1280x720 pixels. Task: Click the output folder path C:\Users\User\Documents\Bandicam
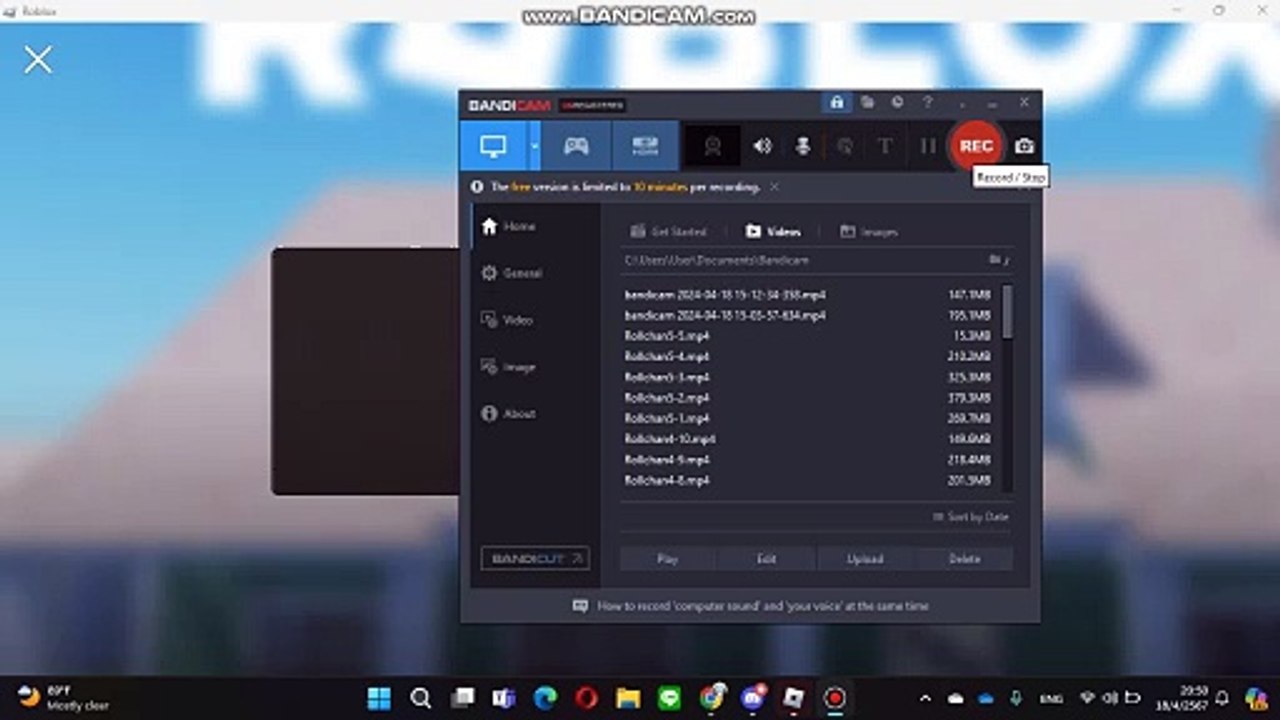click(x=717, y=260)
